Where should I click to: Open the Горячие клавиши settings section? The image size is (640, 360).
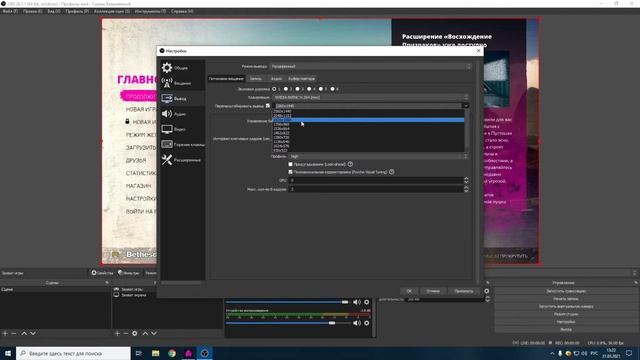pos(182,144)
